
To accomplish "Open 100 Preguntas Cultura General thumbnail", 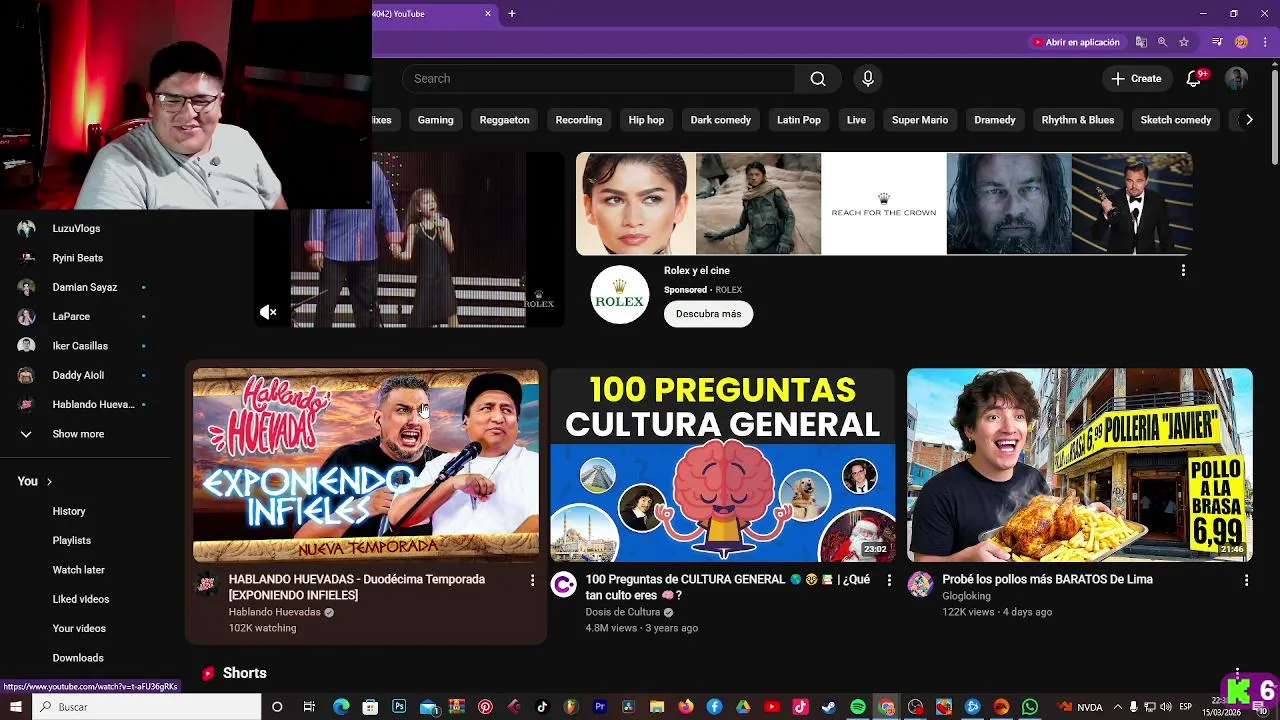I will point(722,465).
